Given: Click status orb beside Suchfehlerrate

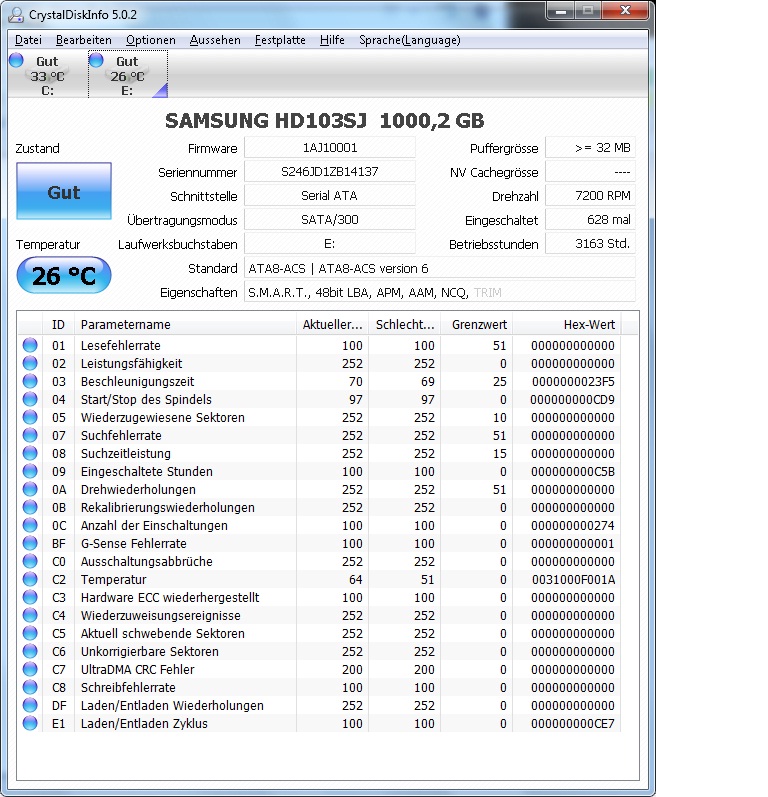Looking at the screenshot, I should tap(30, 435).
